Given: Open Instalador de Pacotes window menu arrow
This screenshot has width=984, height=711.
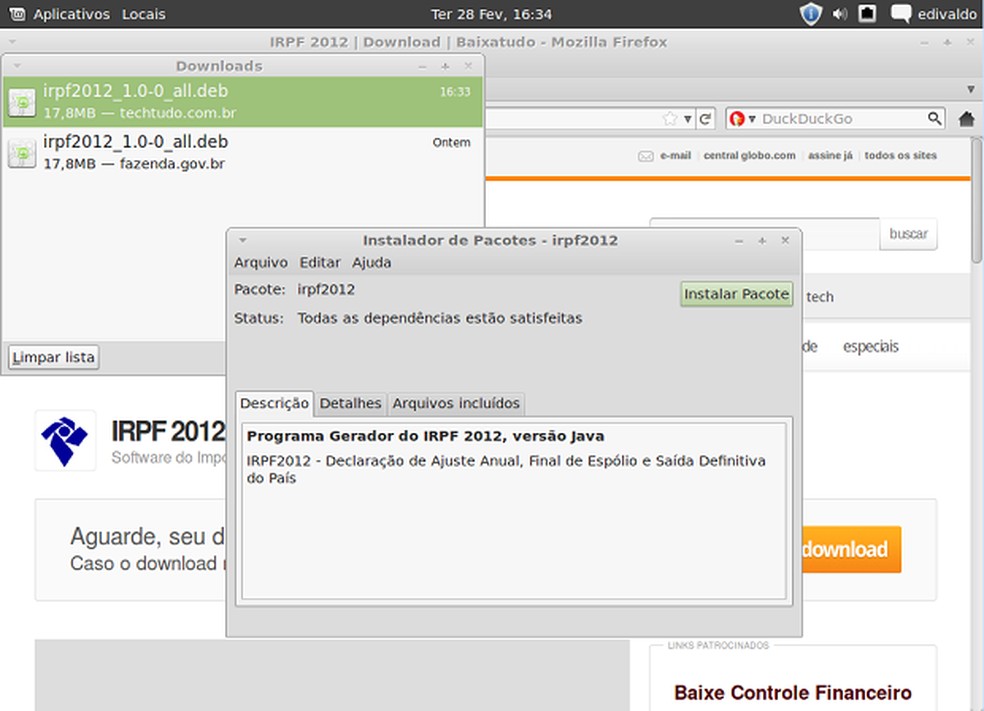Looking at the screenshot, I should (243, 240).
